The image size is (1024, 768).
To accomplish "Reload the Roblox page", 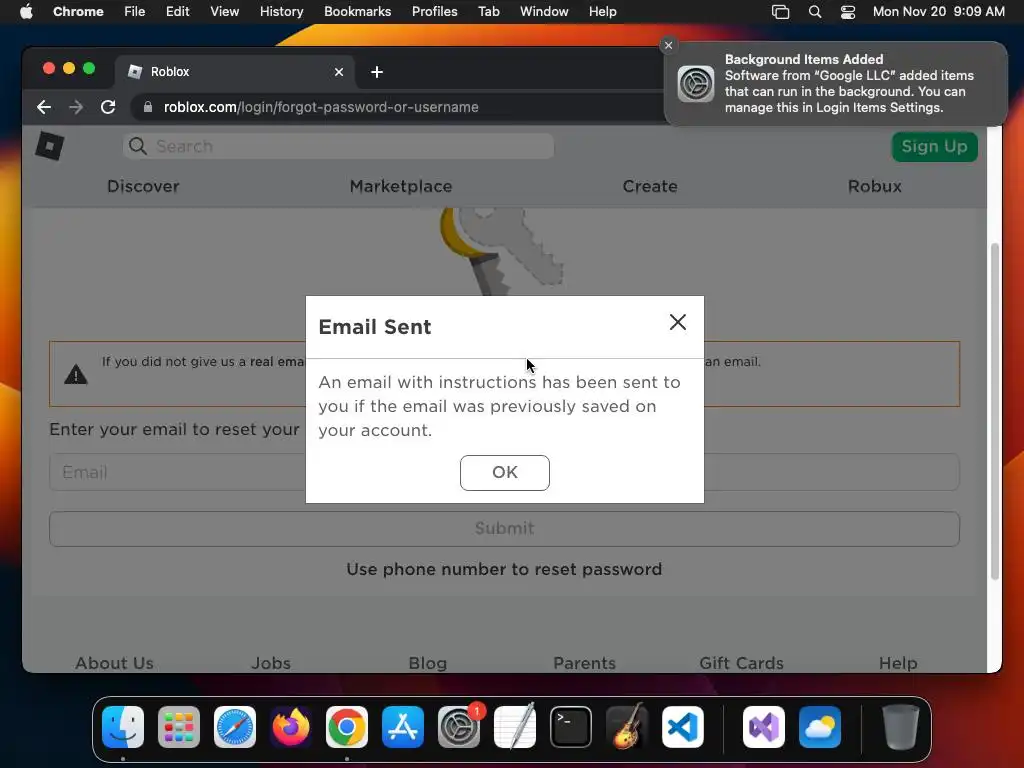I will (108, 107).
